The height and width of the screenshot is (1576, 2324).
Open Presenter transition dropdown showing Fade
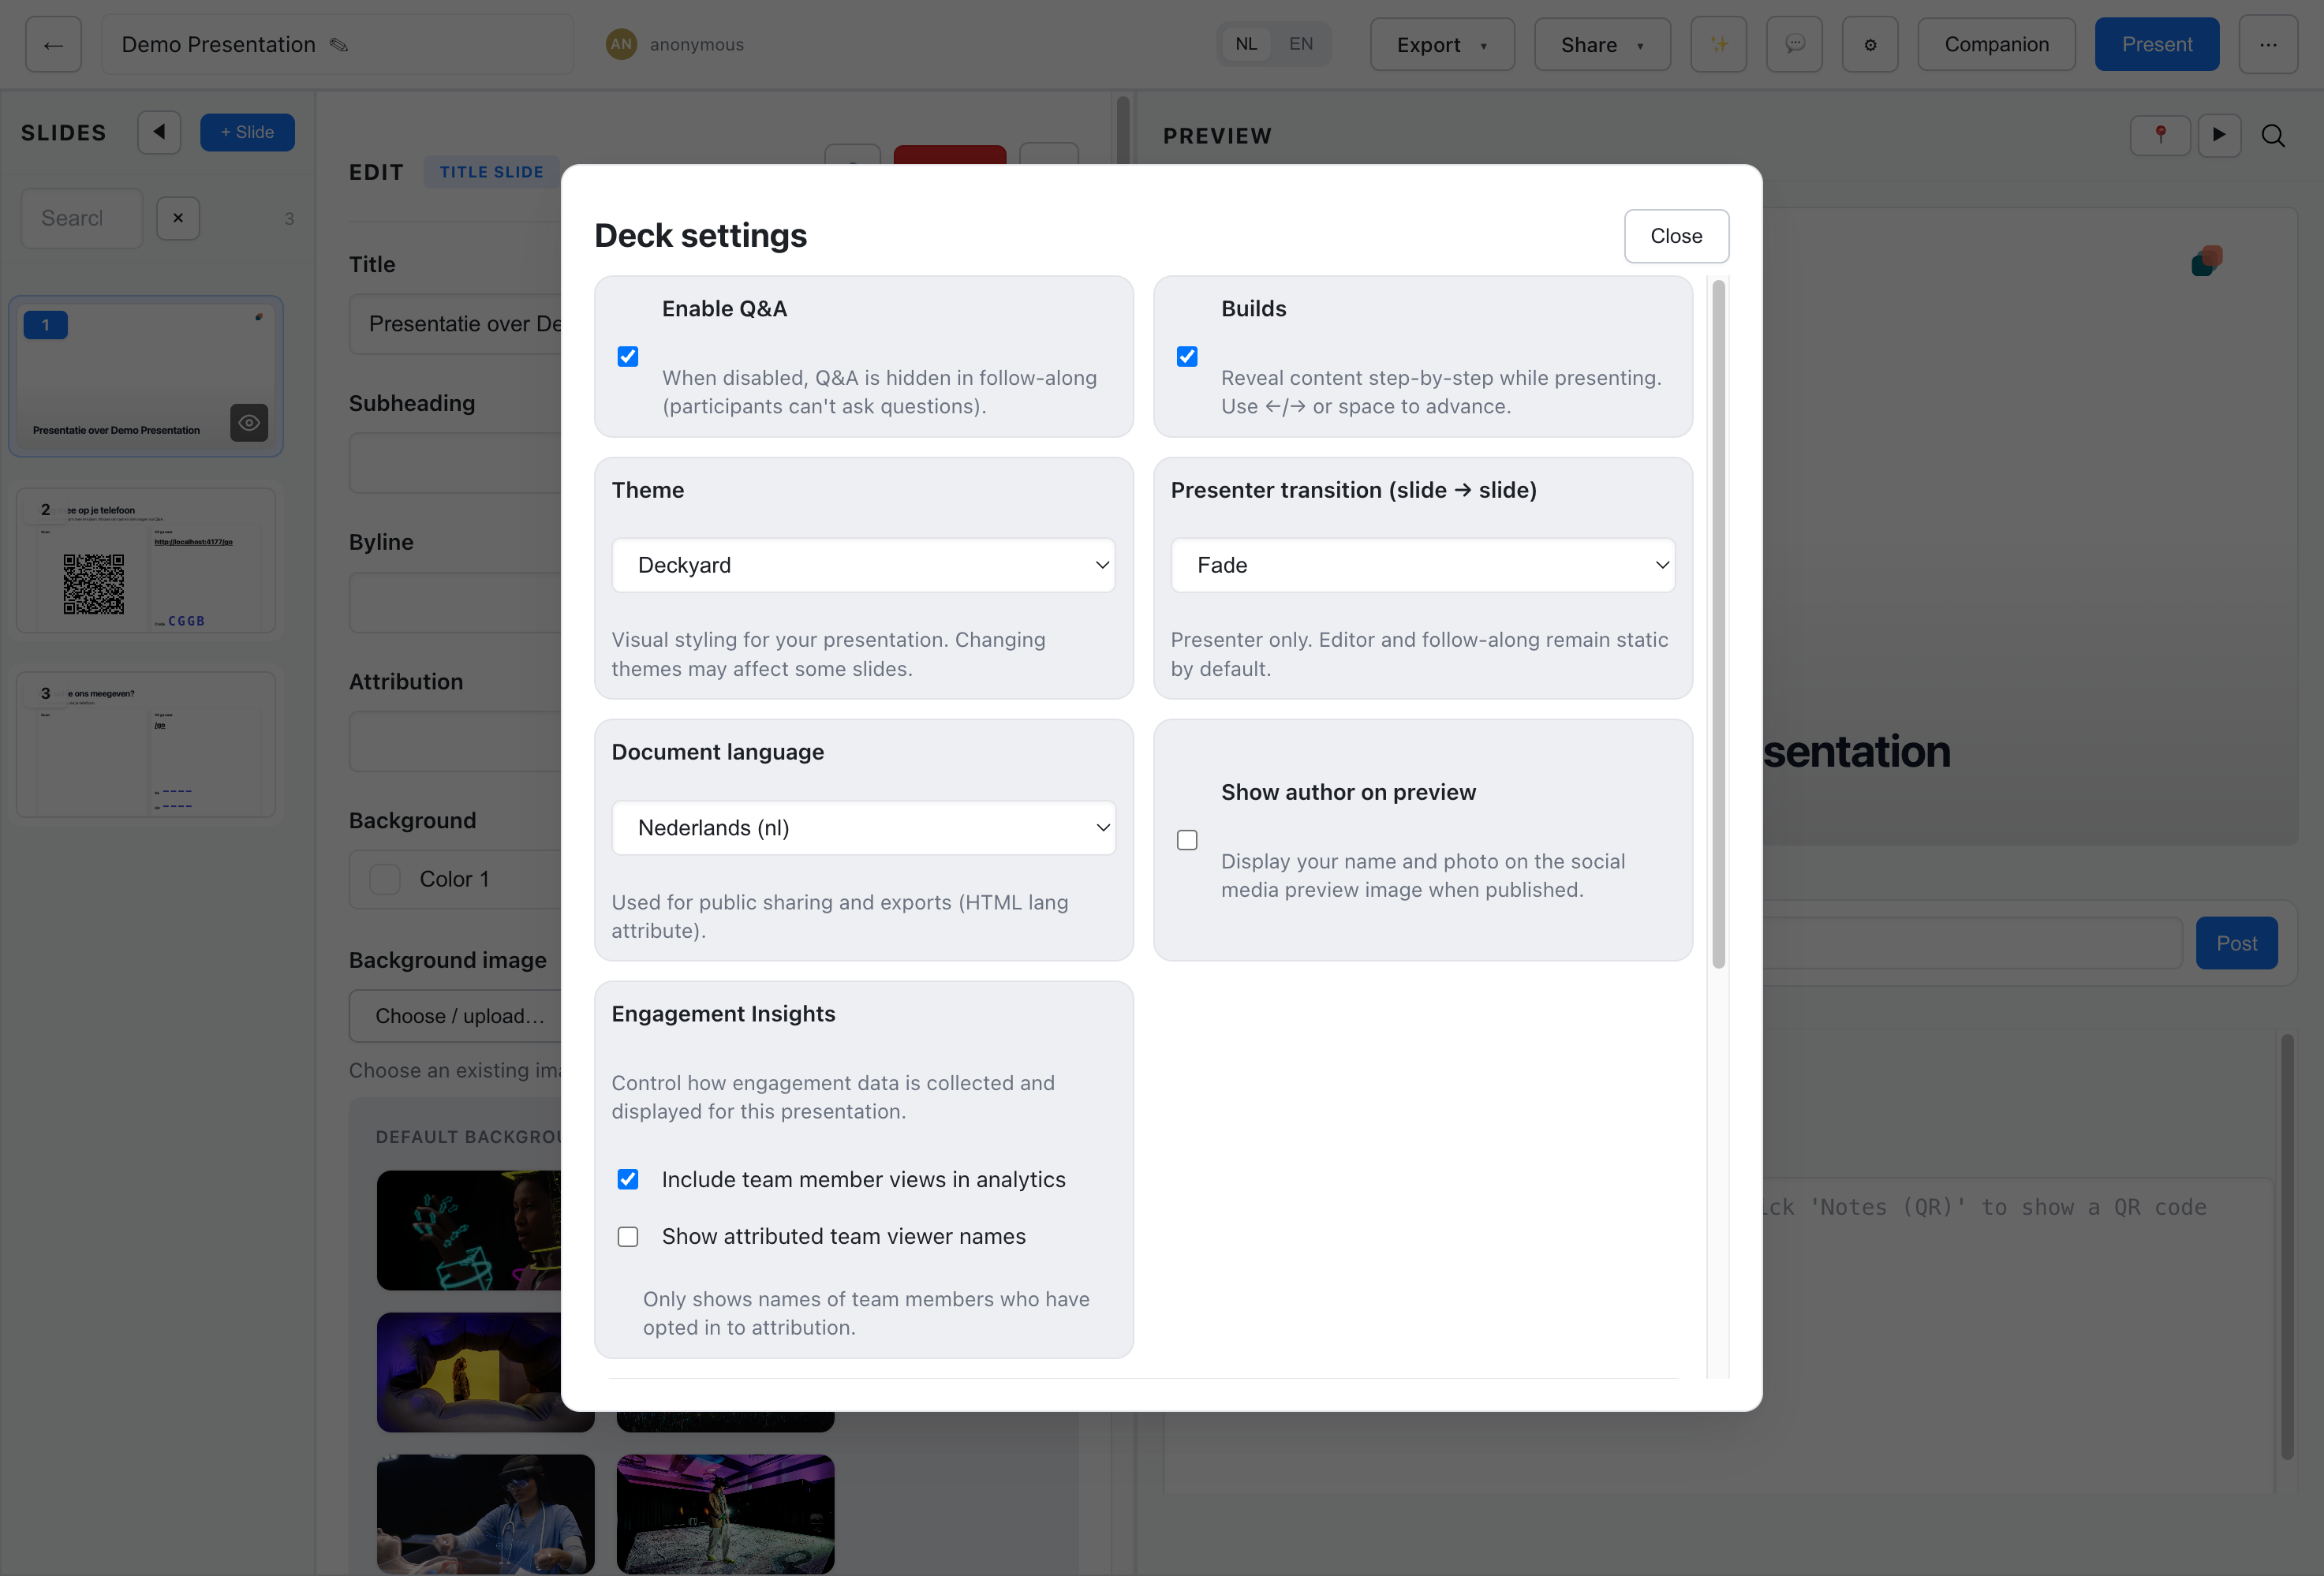click(x=1422, y=565)
